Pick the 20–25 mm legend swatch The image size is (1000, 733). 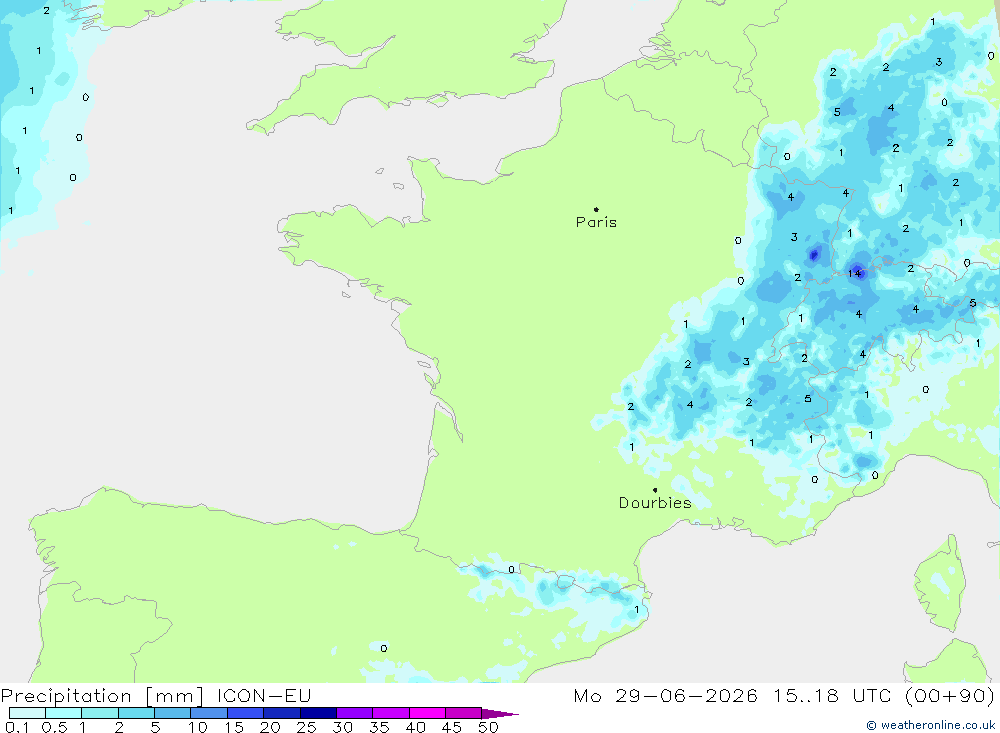coord(281,713)
